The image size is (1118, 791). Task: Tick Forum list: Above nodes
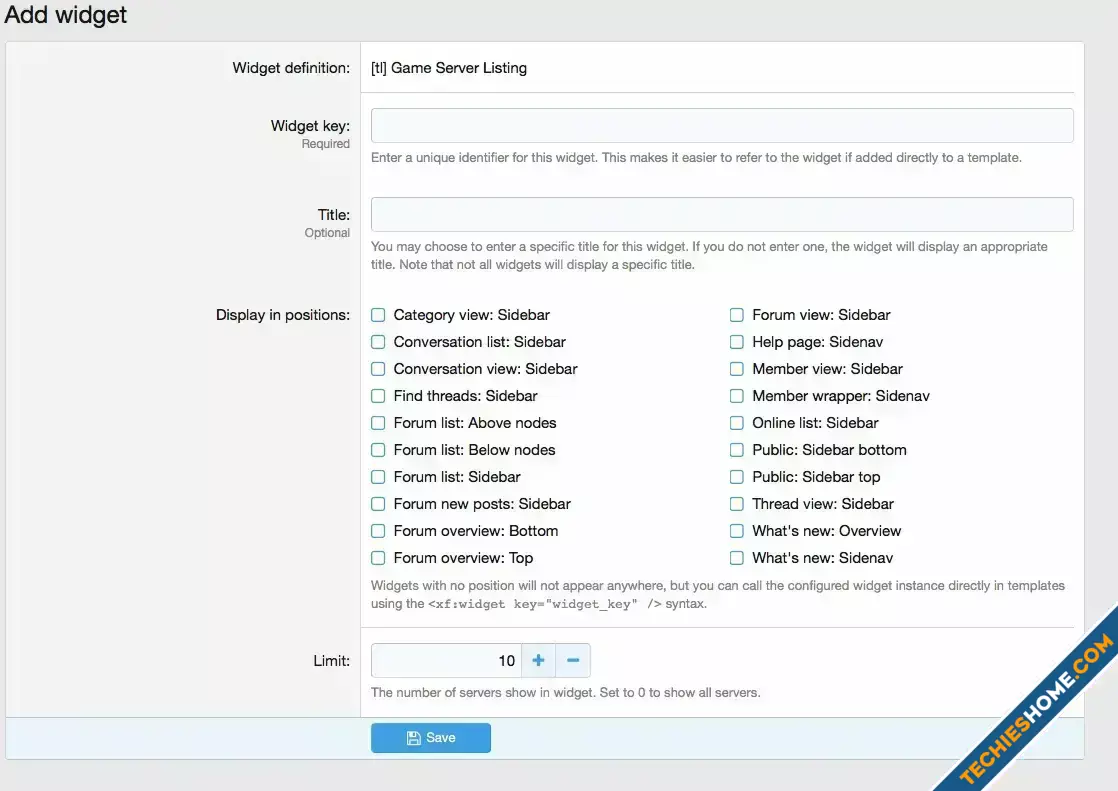click(x=378, y=423)
